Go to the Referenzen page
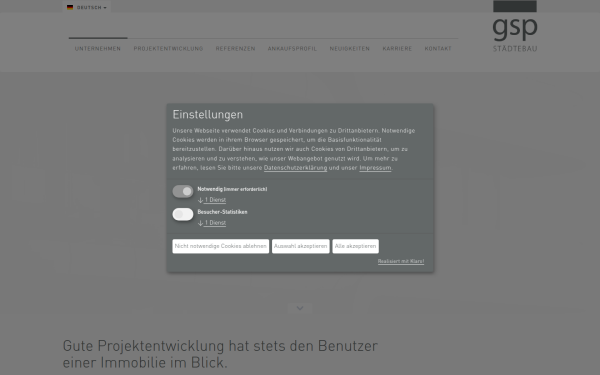 (235, 49)
